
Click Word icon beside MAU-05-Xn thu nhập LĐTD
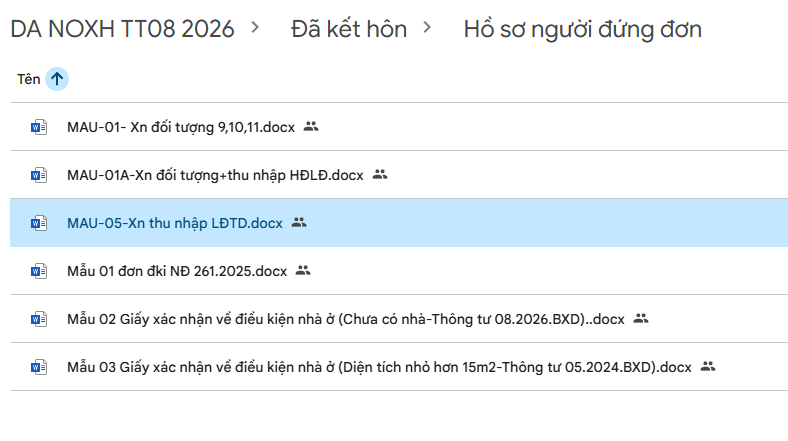(39, 223)
